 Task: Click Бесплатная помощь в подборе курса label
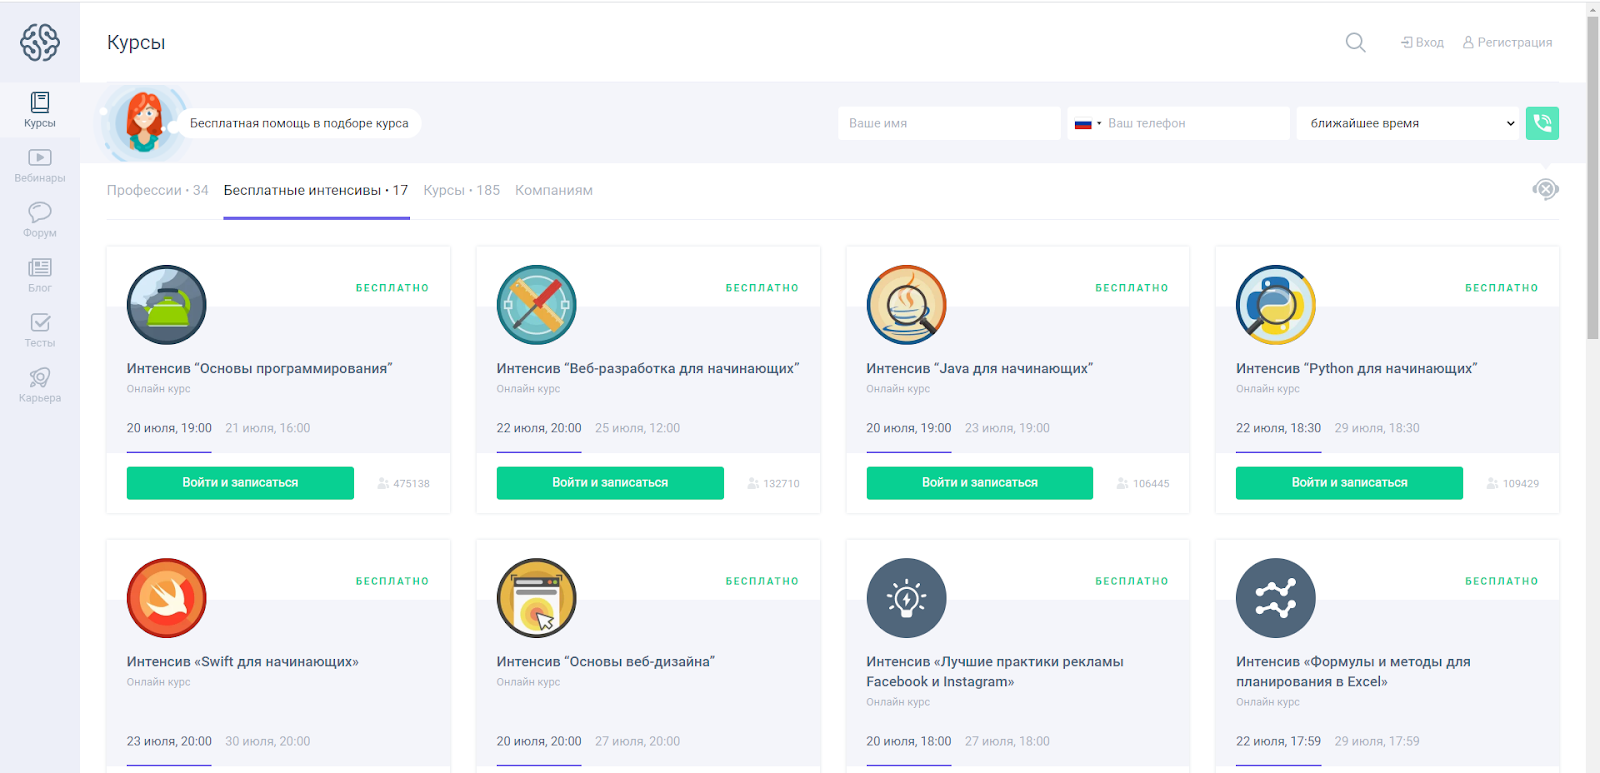click(x=299, y=123)
